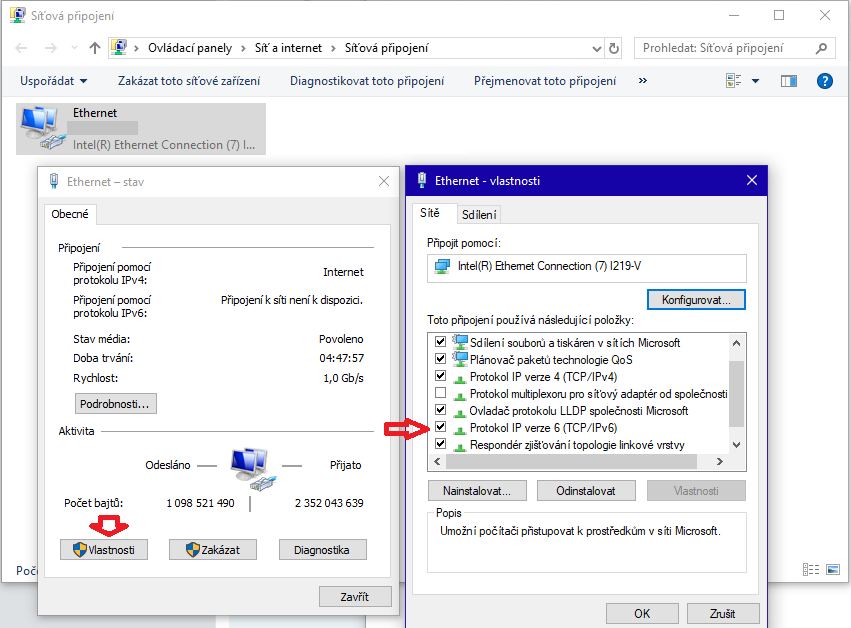Select the Sdílení souborů a tiskáren item icon
The width and height of the screenshot is (851, 628).
point(460,342)
